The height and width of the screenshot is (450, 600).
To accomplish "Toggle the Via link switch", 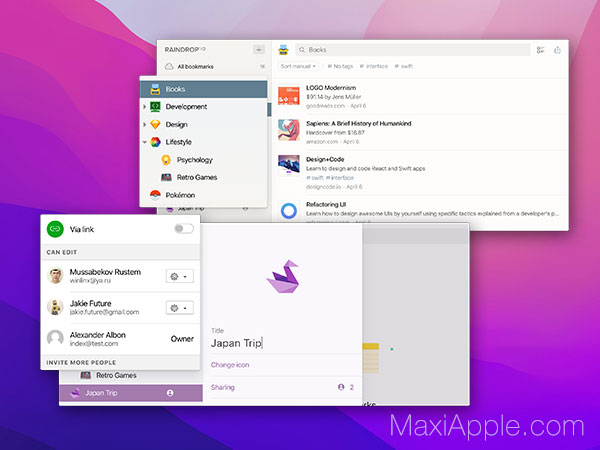I will click(184, 229).
